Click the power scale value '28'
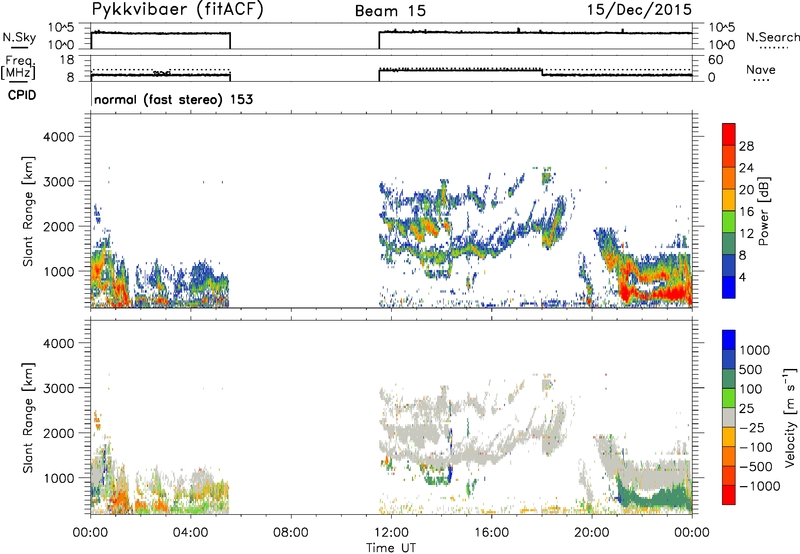 tap(746, 146)
